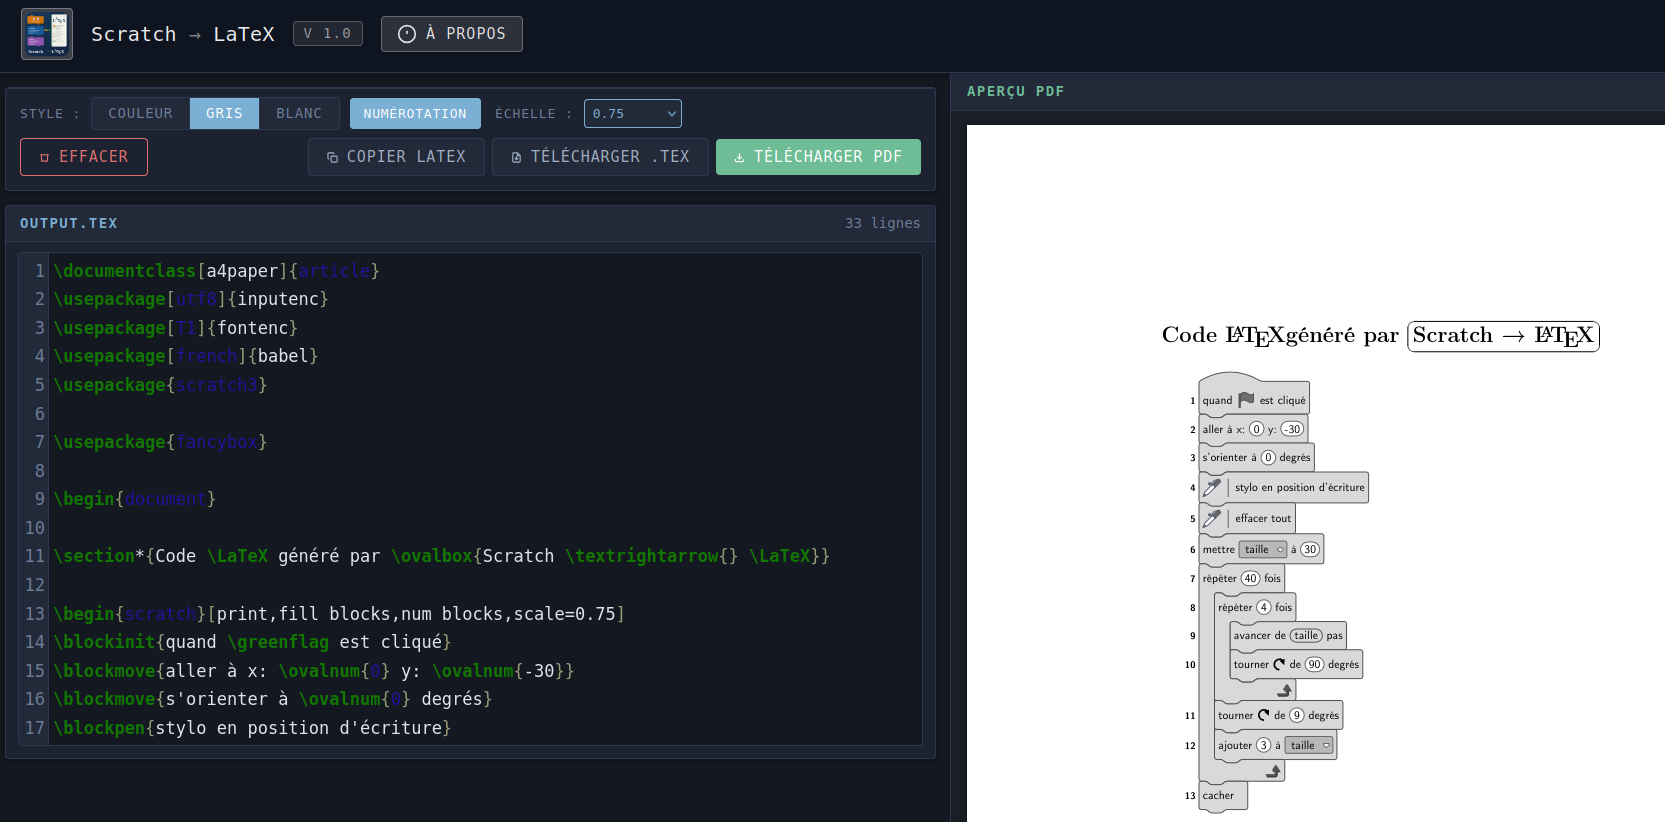Click pen icon on 'effacer tout' block

coord(1212,518)
